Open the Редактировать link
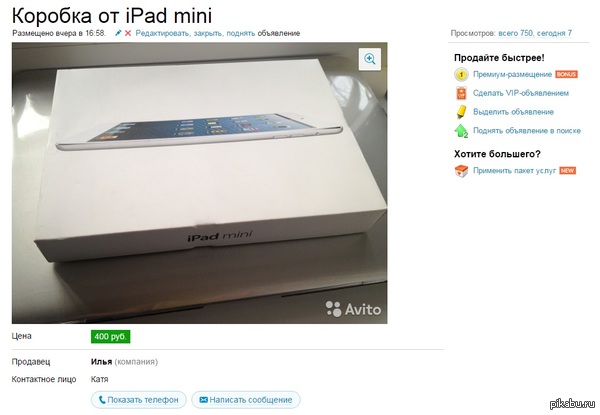Screen dimensions: 600x415 click(163, 33)
